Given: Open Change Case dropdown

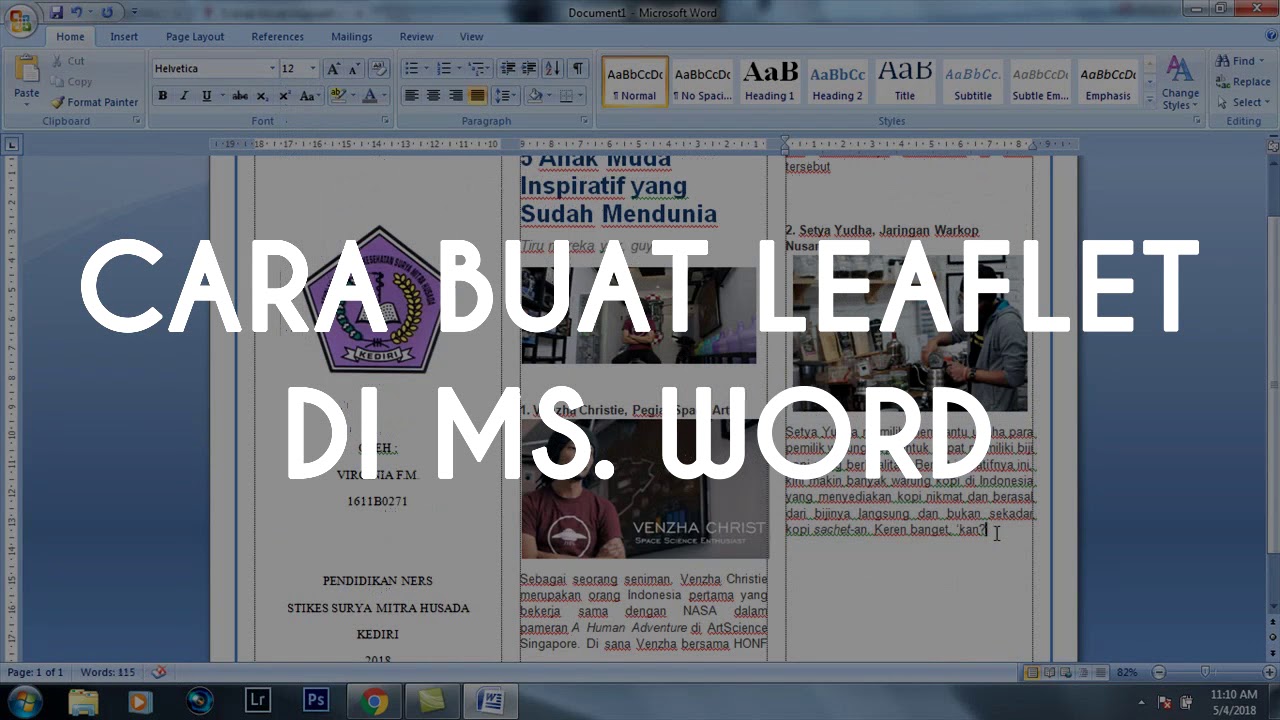Looking at the screenshot, I should point(310,96).
